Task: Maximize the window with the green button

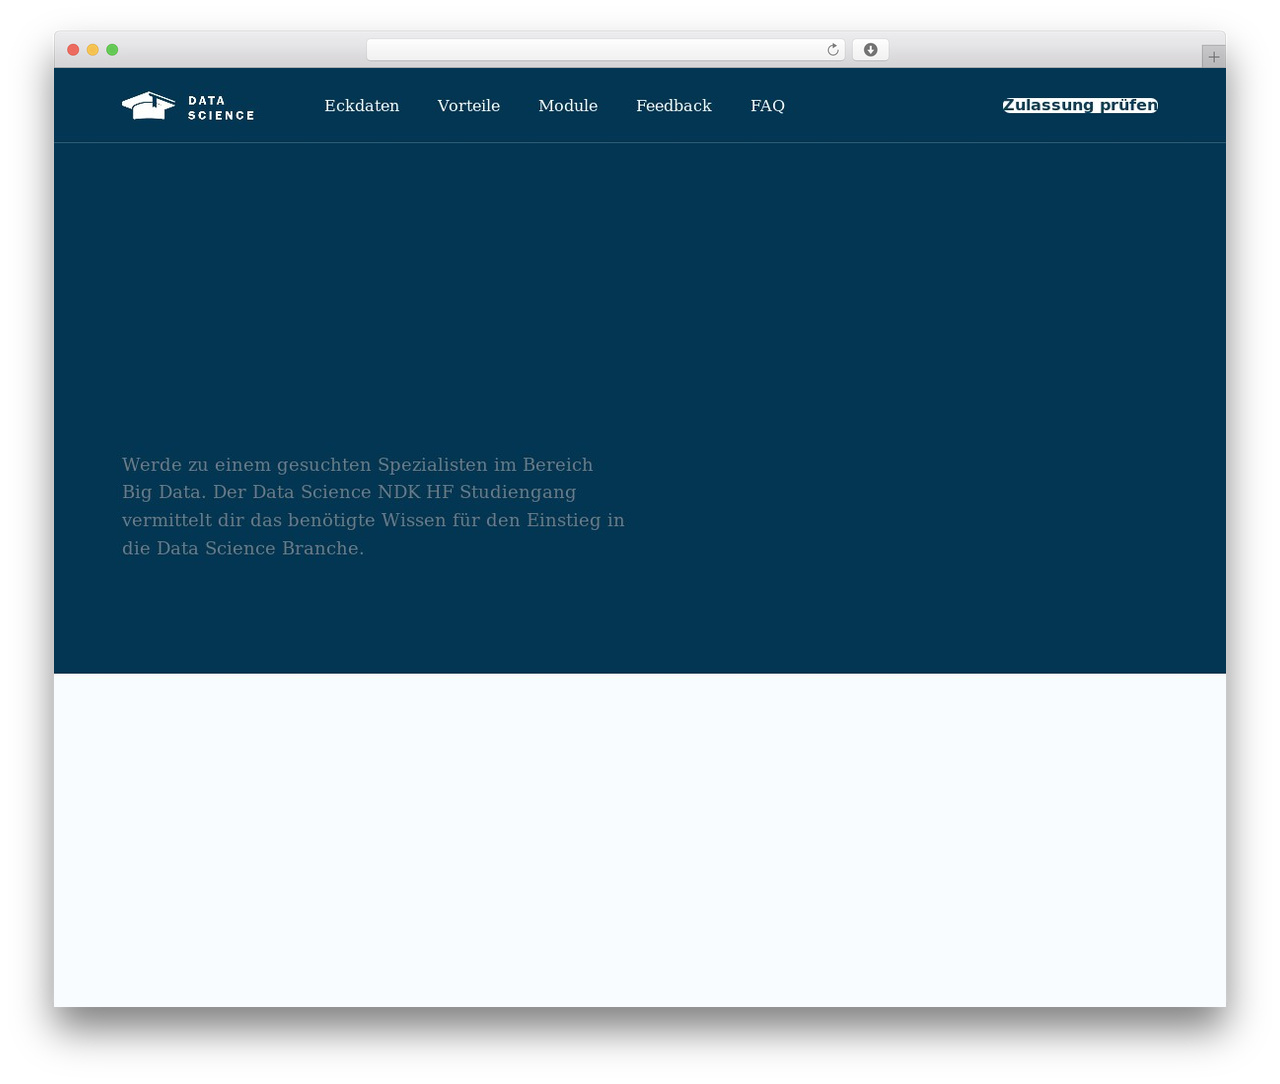Action: pos(112,50)
